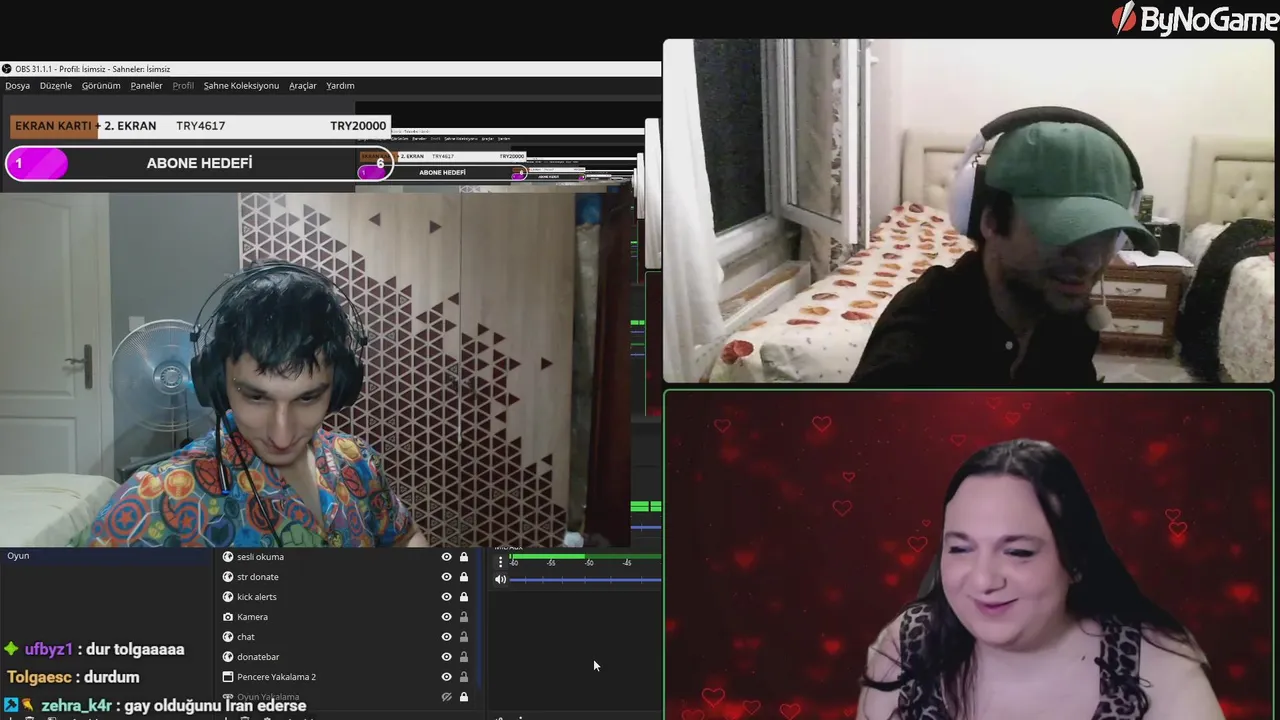Hide the chat source
This screenshot has height=720, width=1280.
(447, 637)
